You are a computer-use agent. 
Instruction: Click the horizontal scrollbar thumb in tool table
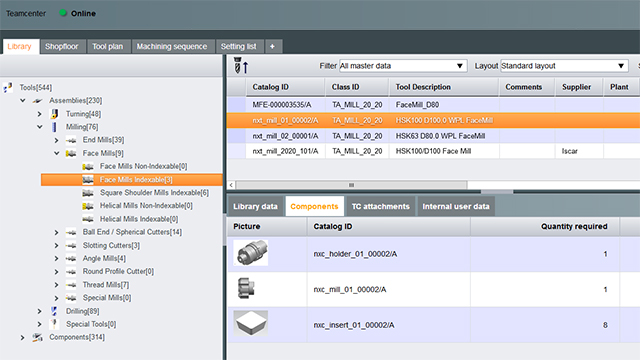coord(351,185)
